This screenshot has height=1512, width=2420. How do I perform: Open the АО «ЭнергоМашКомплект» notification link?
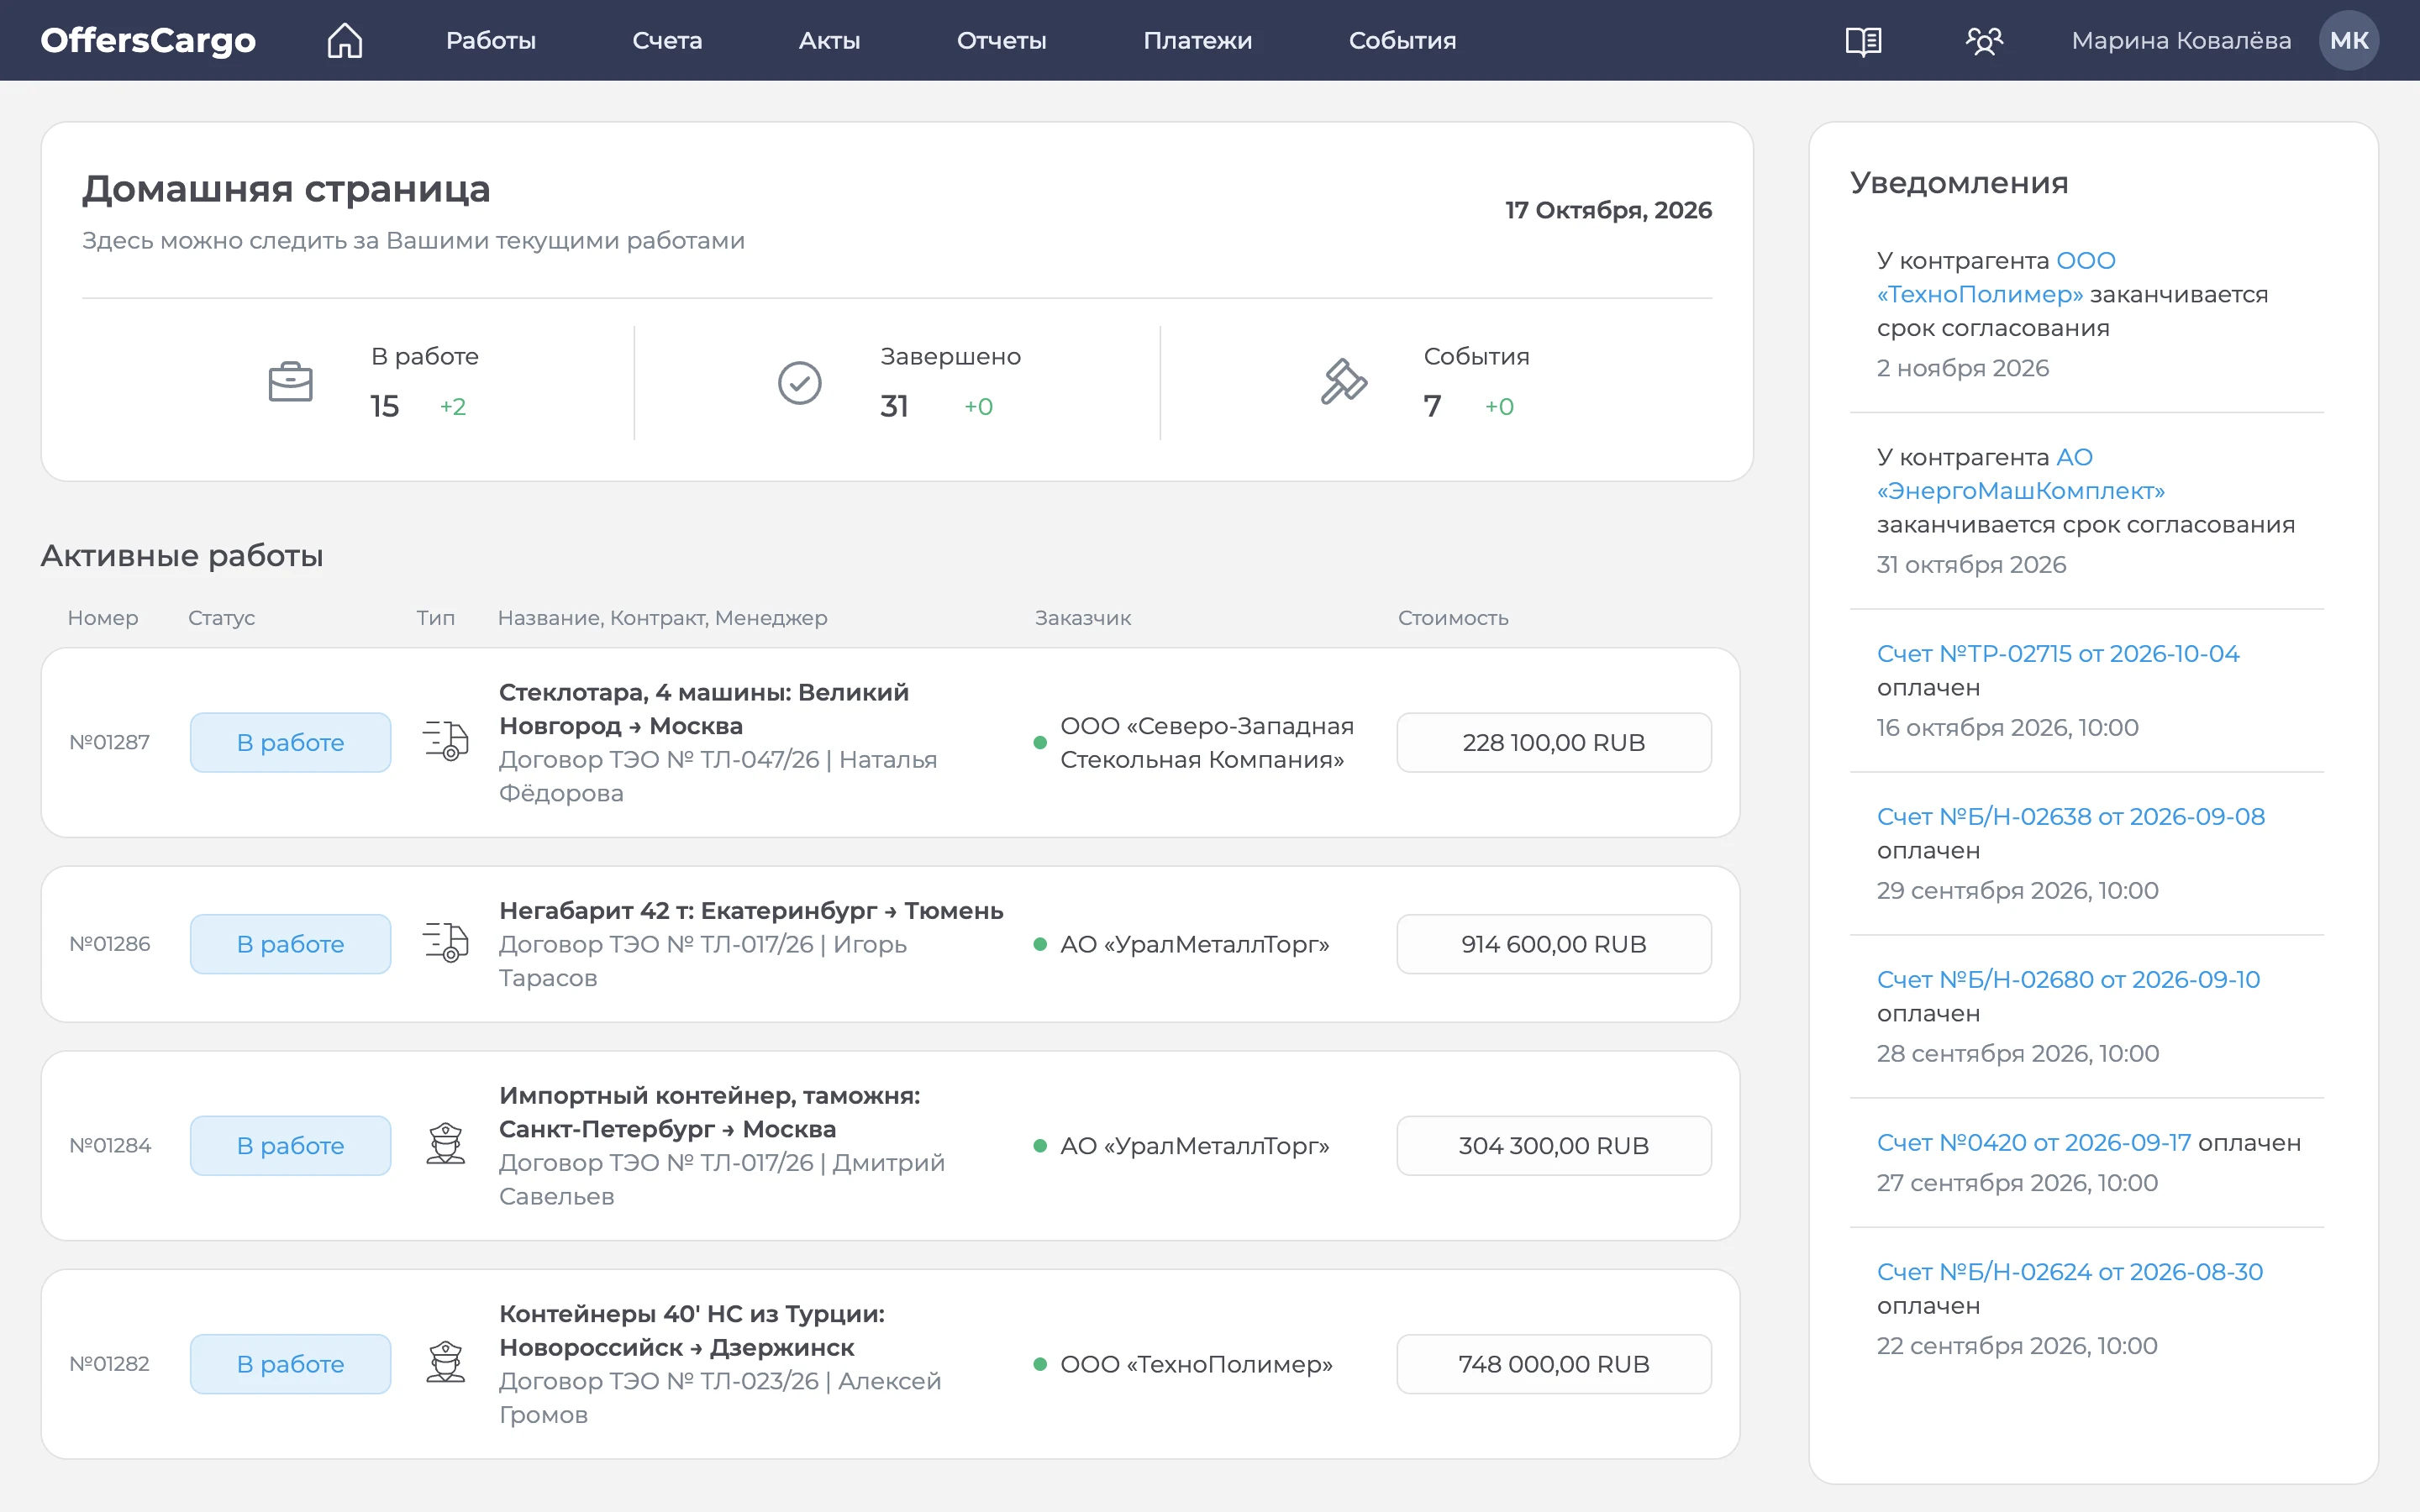(2021, 474)
